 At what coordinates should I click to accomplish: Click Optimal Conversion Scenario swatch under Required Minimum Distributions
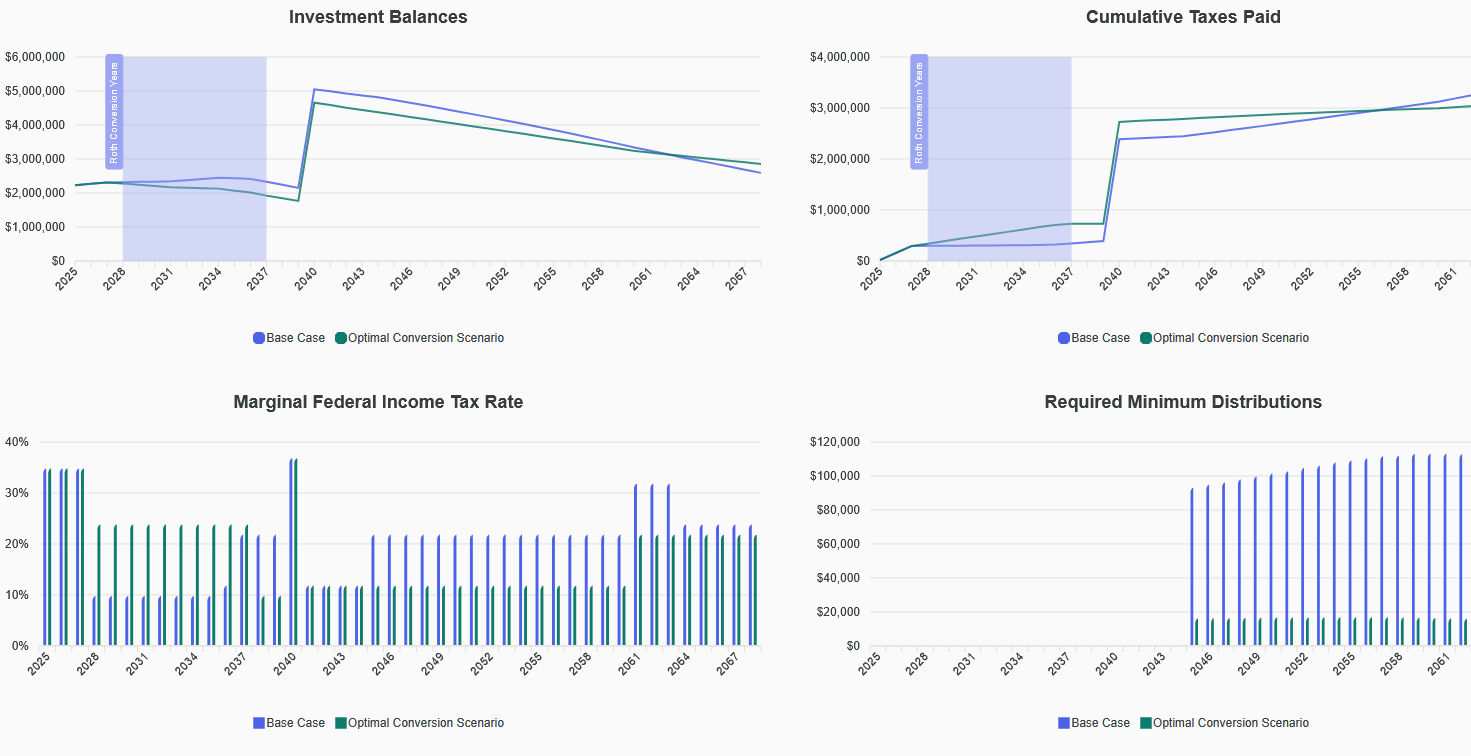[x=1146, y=723]
